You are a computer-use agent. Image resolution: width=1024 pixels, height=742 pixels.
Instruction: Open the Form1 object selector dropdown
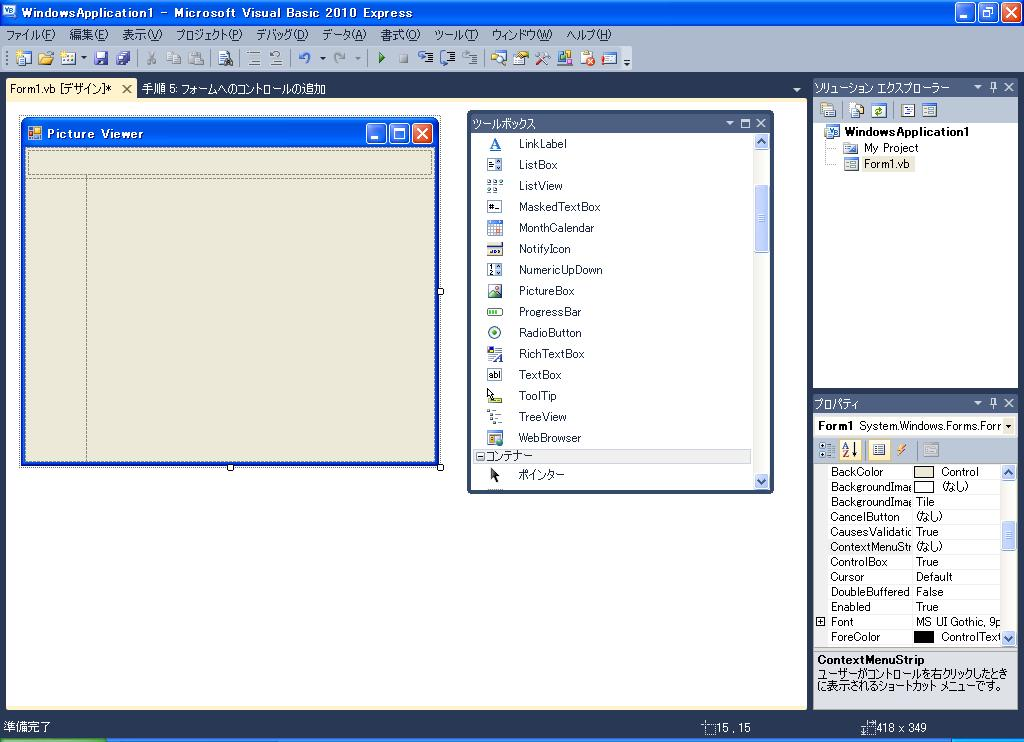1008,426
